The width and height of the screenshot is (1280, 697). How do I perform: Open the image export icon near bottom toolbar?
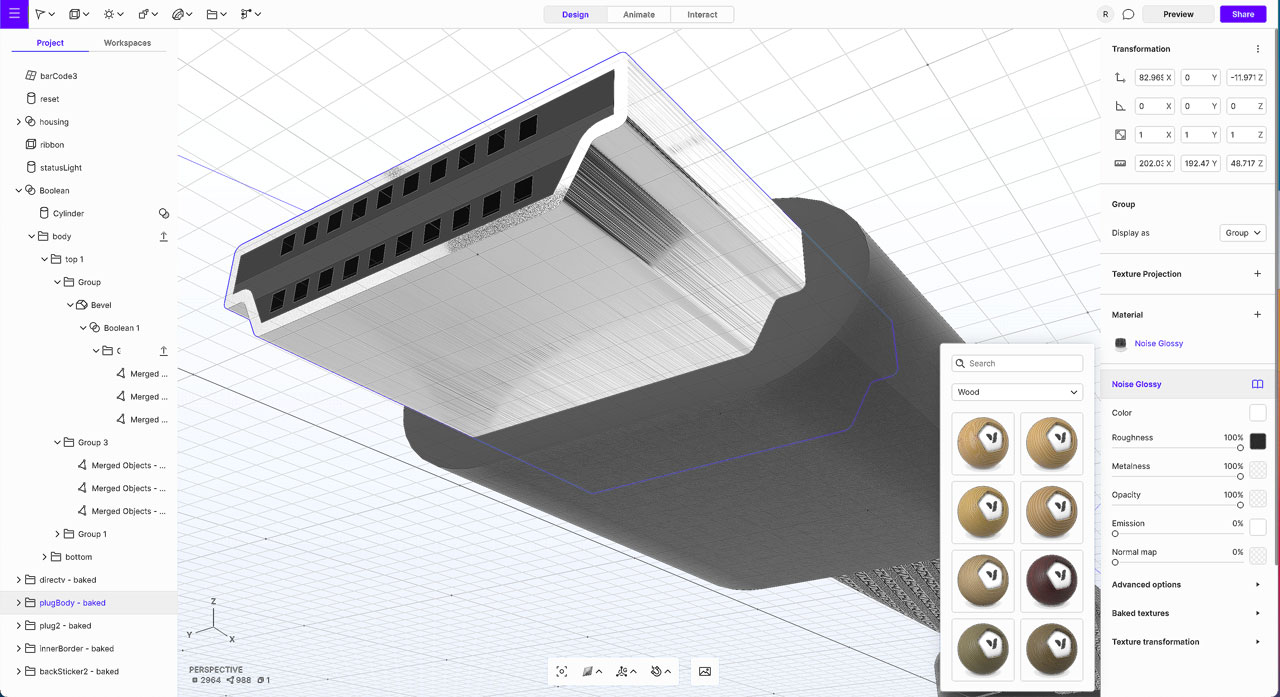point(704,672)
